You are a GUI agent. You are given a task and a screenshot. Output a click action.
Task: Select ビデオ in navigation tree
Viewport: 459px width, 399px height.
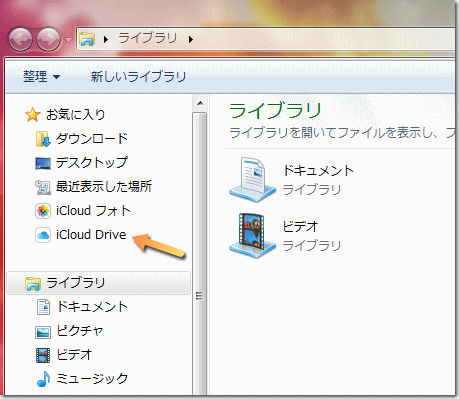(74, 355)
